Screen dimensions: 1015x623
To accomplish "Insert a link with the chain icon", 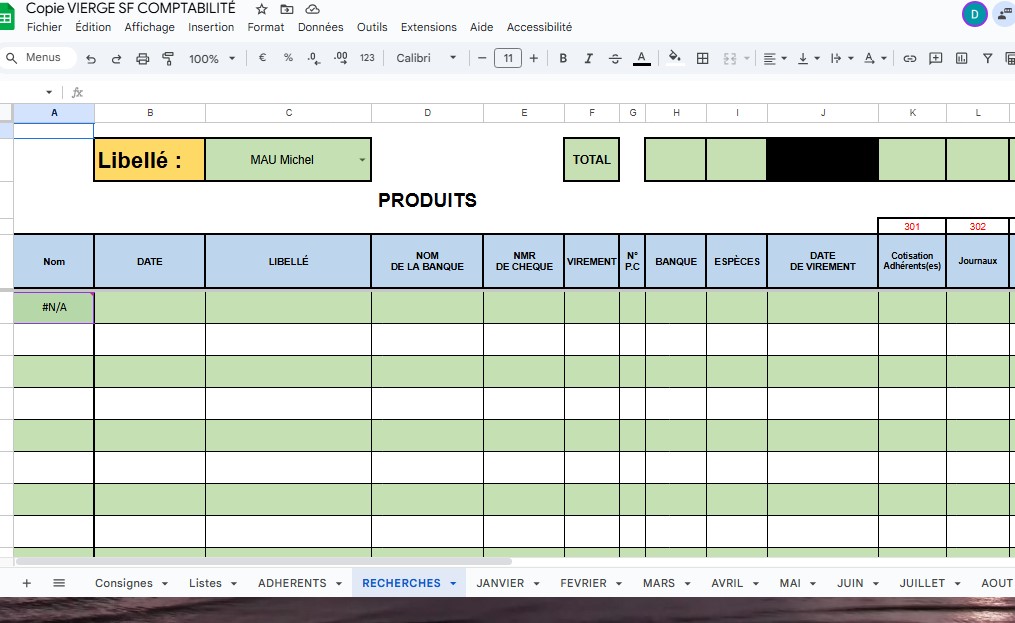I will 910,59.
